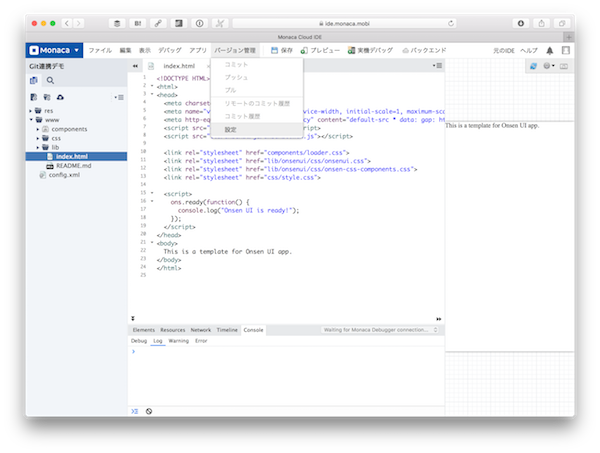
Task: Switch to the project files icon
Action: (34, 80)
